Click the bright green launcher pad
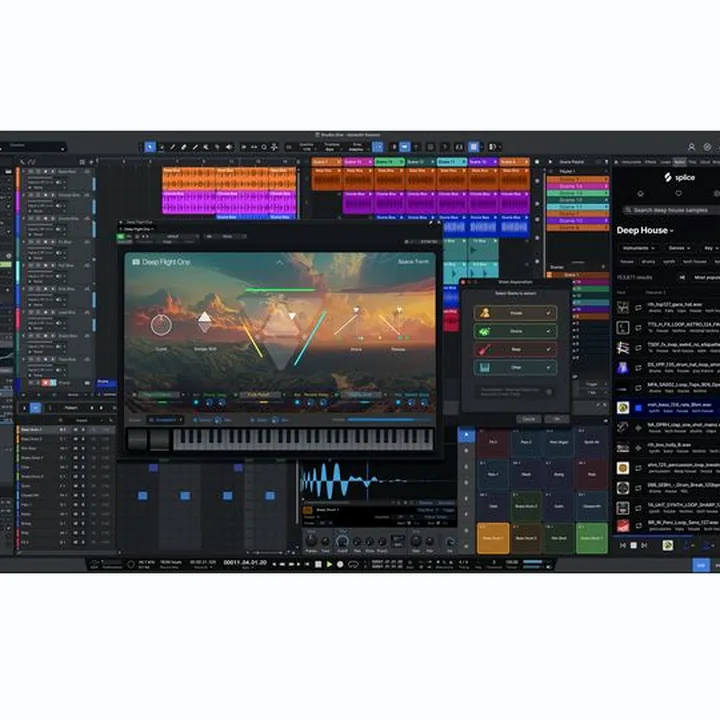720x720 pixels. (591, 538)
